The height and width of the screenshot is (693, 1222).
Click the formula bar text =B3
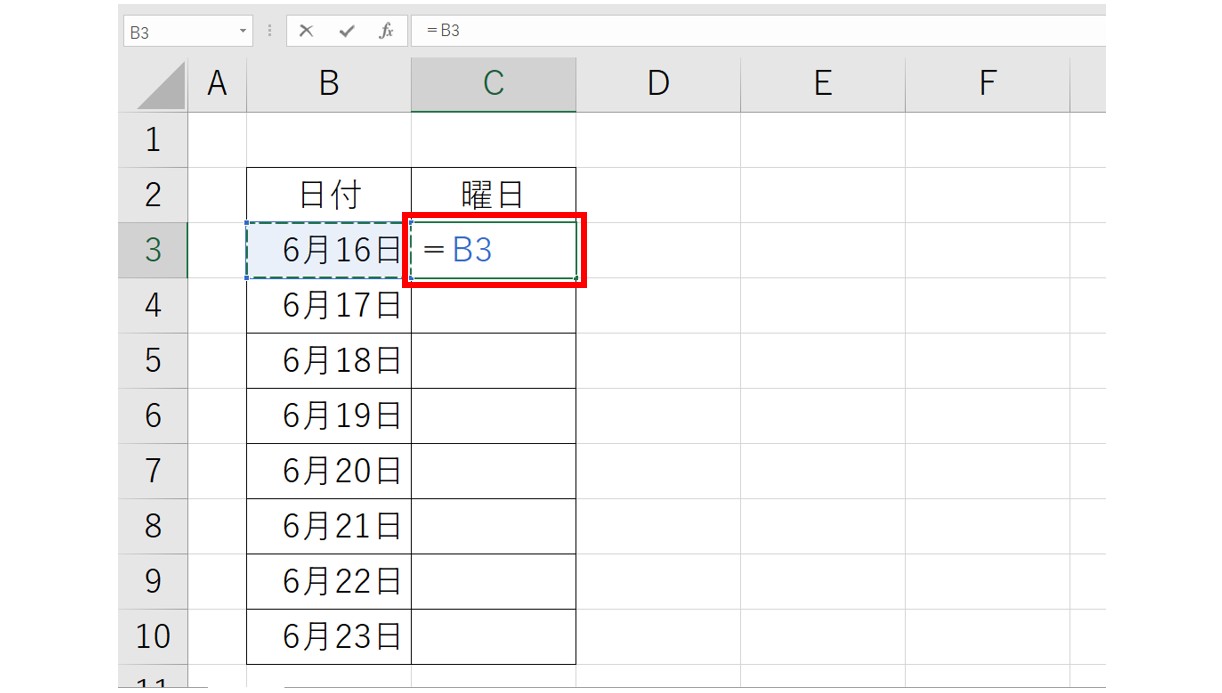click(443, 31)
